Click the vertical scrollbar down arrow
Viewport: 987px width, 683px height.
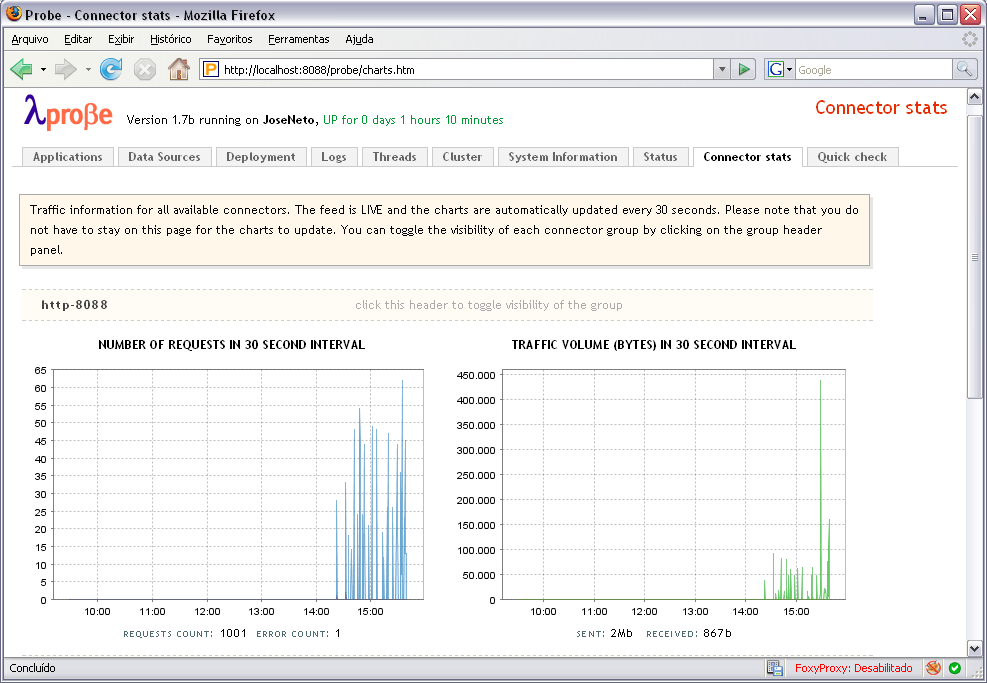tap(974, 648)
